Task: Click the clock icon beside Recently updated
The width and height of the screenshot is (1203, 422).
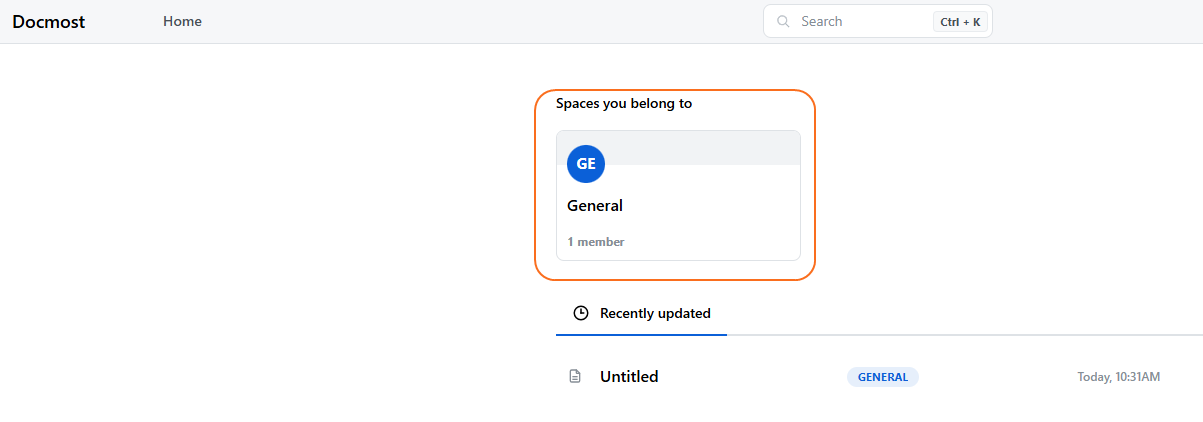Action: coord(580,314)
